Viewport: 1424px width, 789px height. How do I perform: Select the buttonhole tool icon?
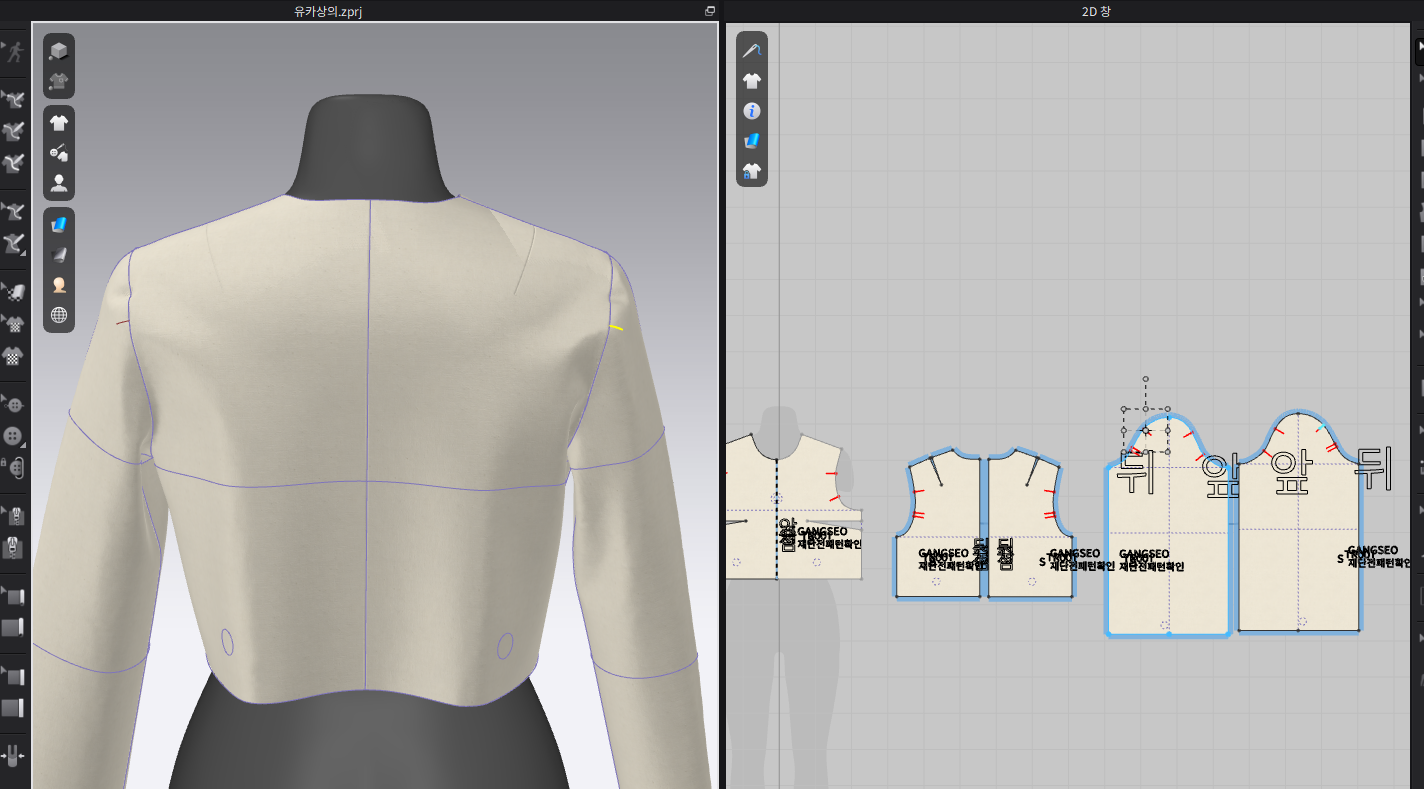click(x=13, y=467)
